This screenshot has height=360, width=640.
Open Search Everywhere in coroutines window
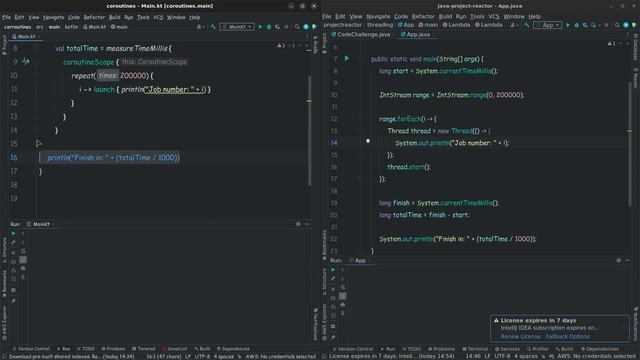point(297,27)
